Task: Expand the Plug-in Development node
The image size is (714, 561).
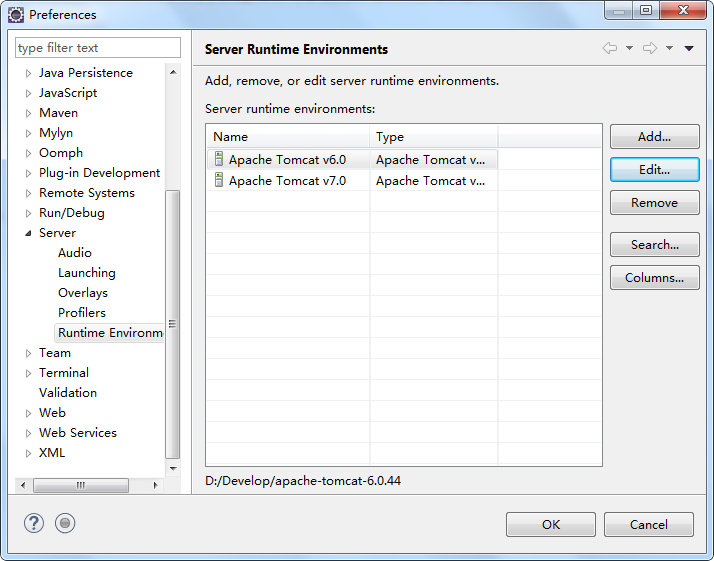Action: pyautogui.click(x=28, y=173)
